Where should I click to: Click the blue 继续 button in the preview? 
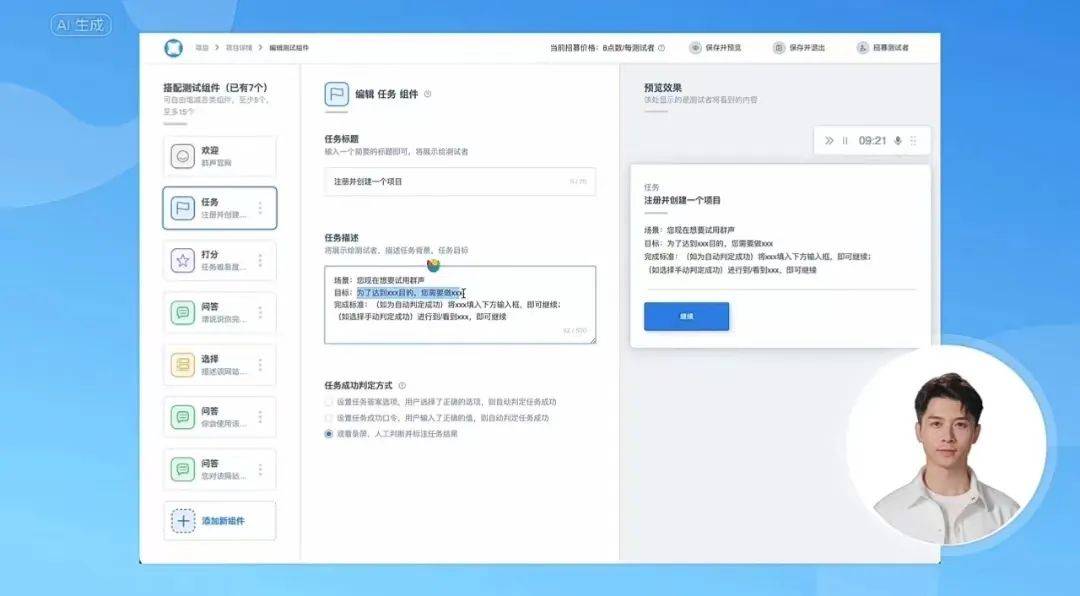pos(686,316)
